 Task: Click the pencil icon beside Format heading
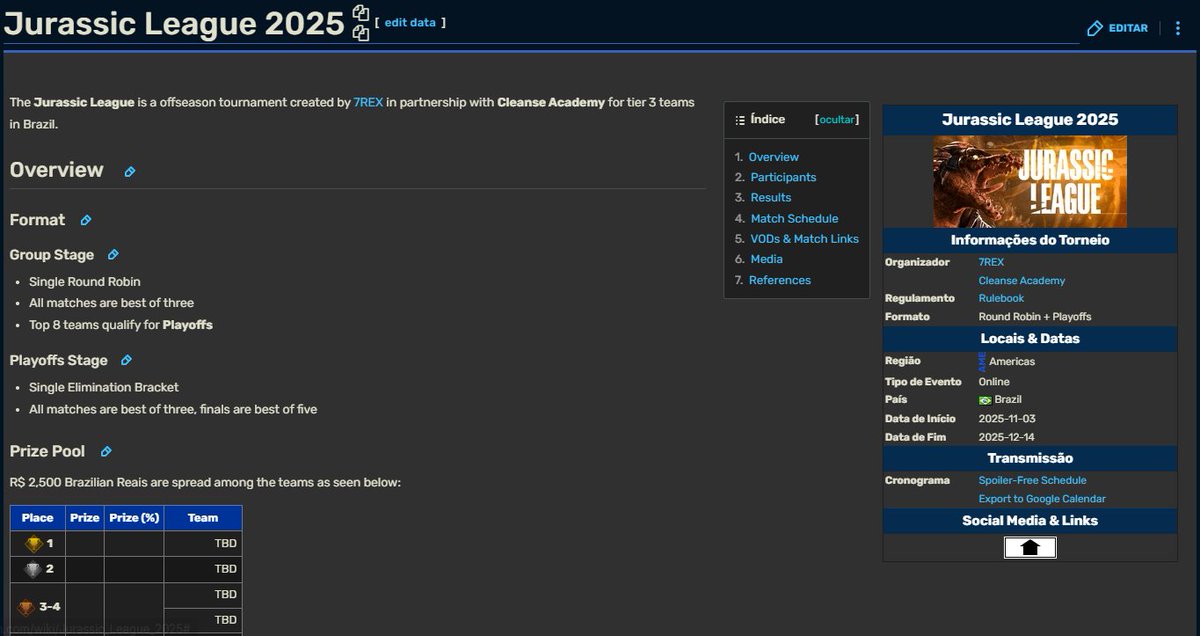(86, 220)
